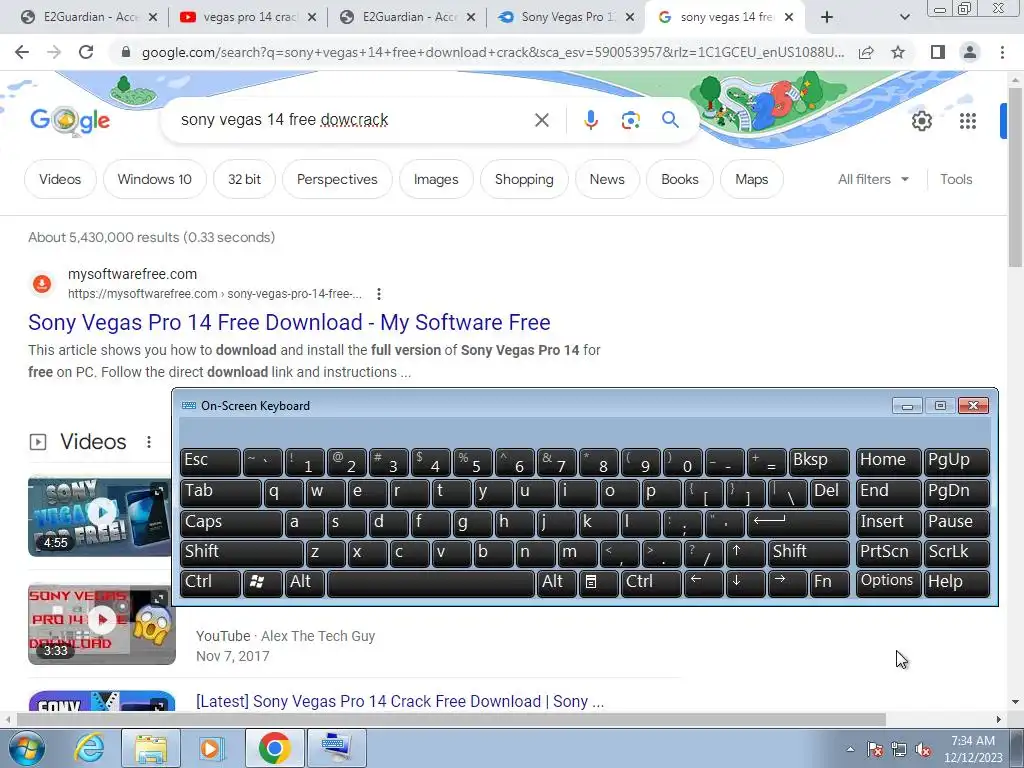Open Videos section more options
This screenshot has width=1024, height=768.
coord(149,442)
